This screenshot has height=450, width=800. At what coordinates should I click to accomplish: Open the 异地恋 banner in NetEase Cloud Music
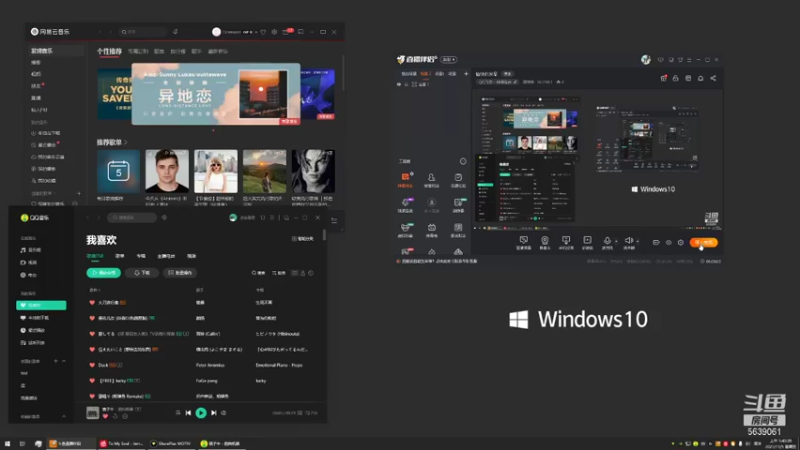[x=216, y=94]
